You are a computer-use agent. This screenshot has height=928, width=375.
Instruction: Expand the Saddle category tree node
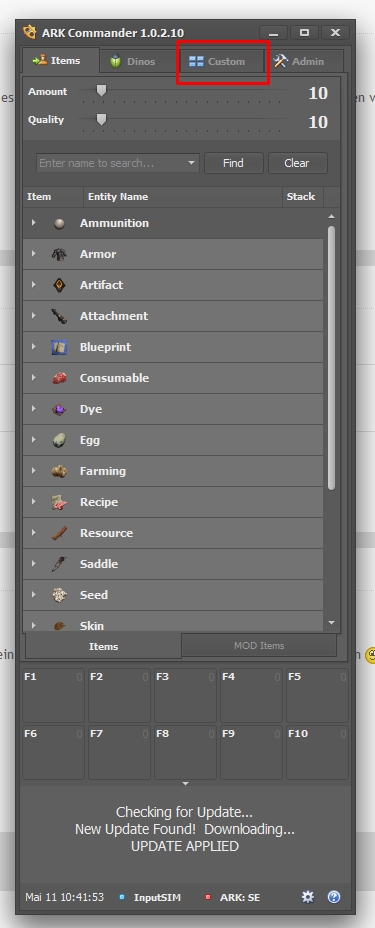(34, 563)
